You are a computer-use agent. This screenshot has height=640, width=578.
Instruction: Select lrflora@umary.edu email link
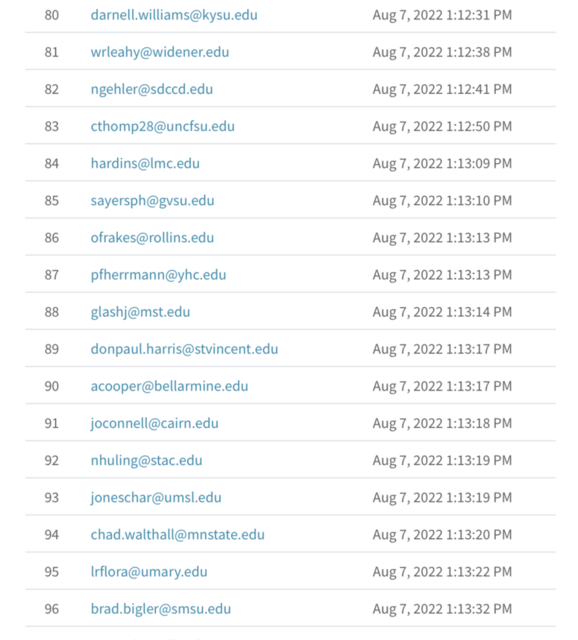pyautogui.click(x=149, y=572)
